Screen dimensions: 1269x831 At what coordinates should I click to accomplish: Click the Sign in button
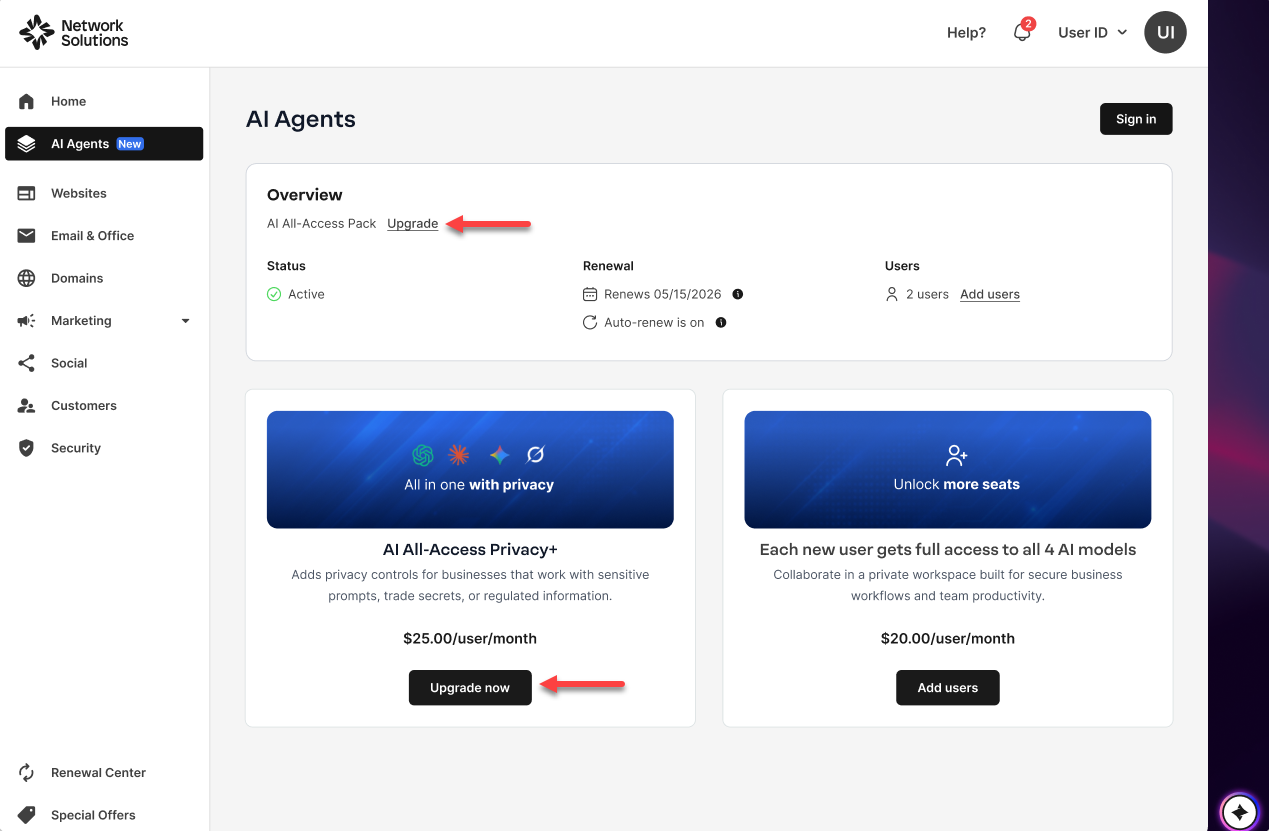[1136, 119]
